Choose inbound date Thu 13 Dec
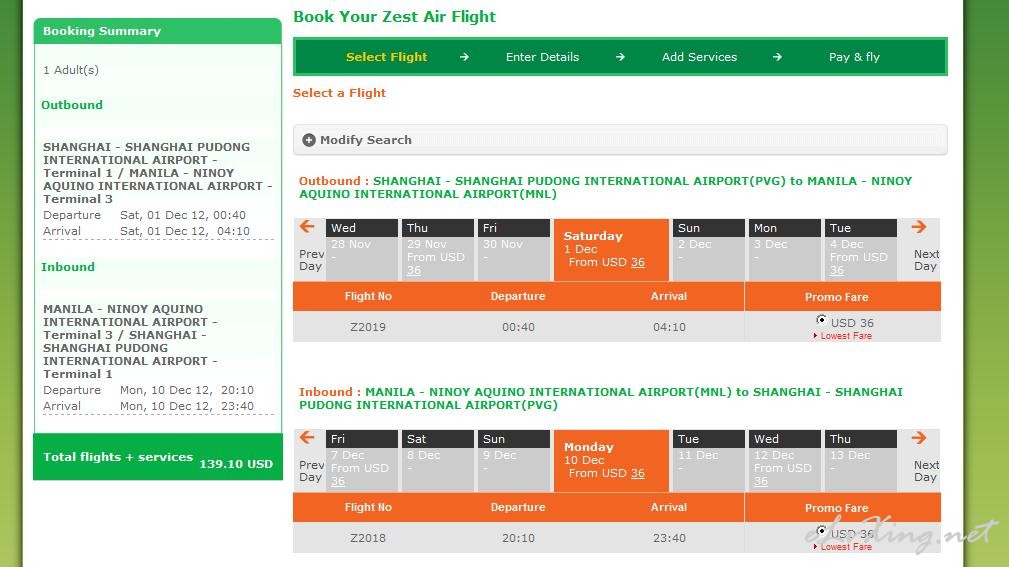This screenshot has height=567, width=1009. (x=860, y=461)
